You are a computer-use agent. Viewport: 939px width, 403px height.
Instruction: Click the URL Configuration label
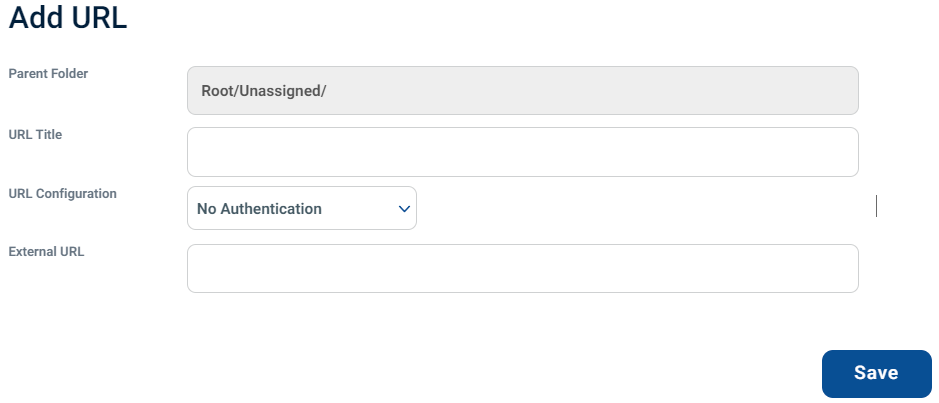(63, 193)
